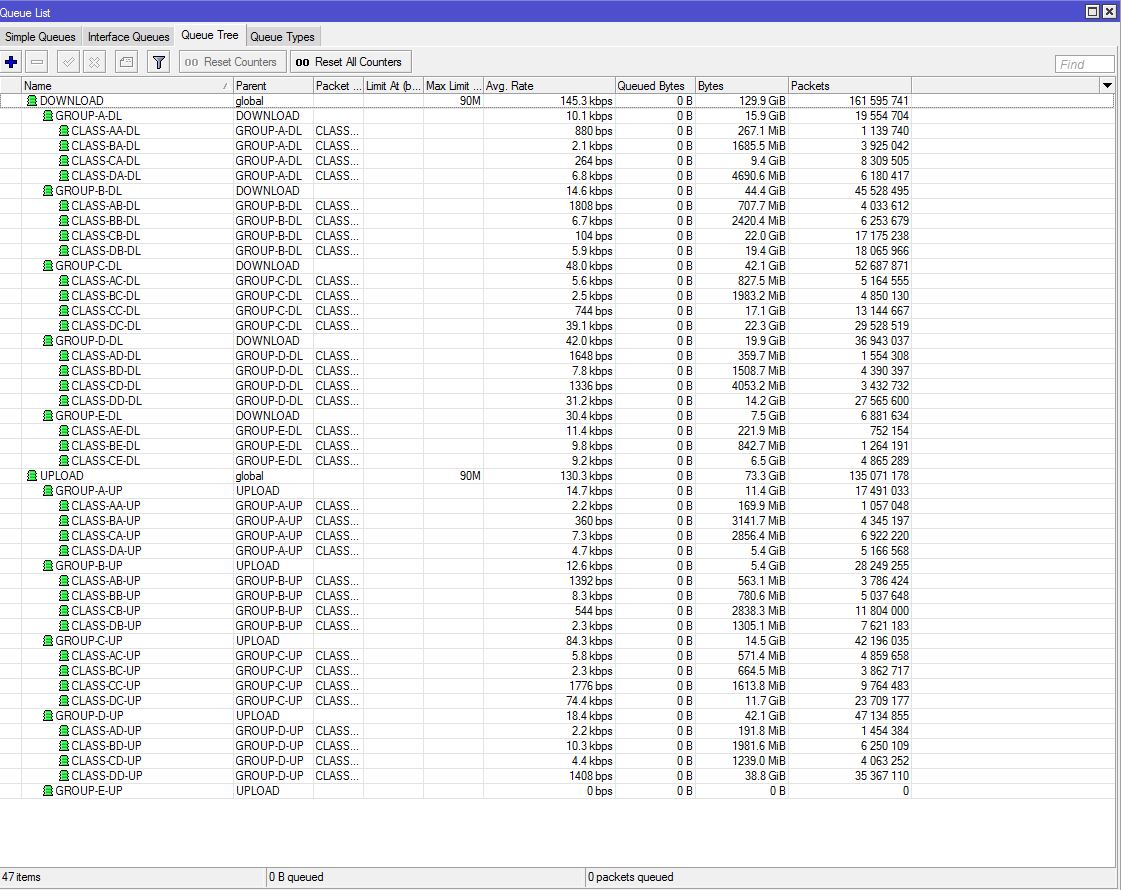Open the funnel Filter icon
The height and width of the screenshot is (890, 1121).
click(158, 62)
